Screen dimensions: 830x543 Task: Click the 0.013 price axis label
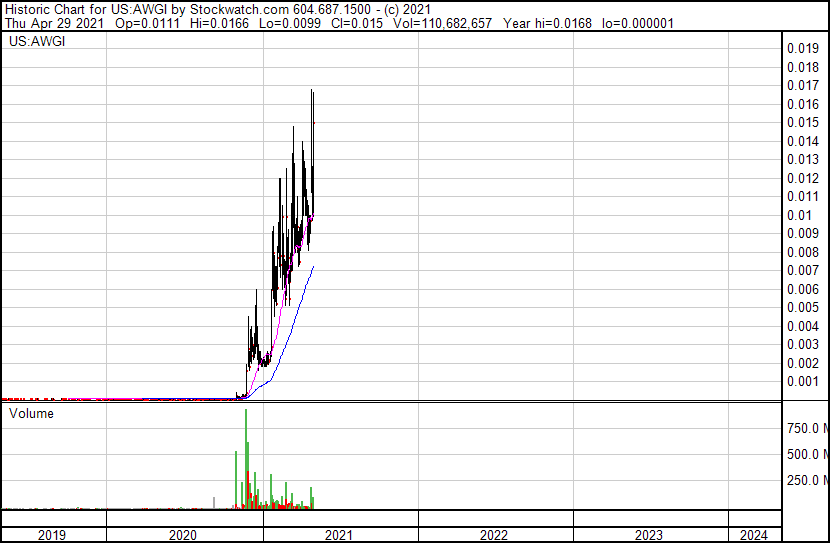(x=803, y=159)
